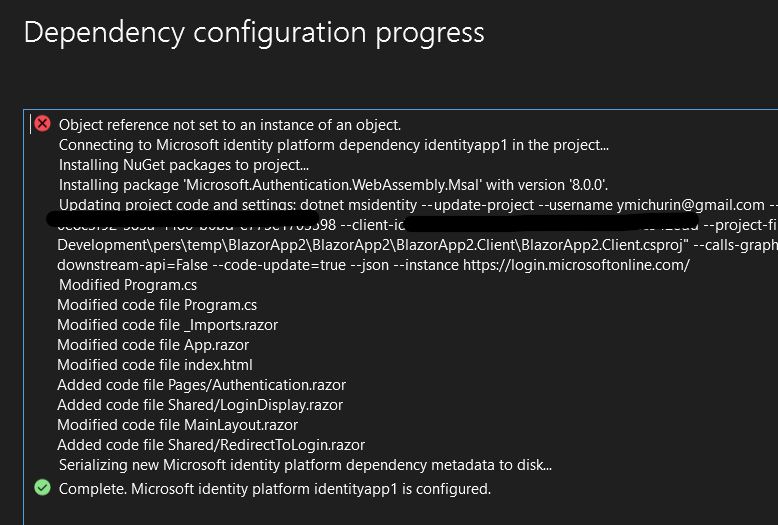The width and height of the screenshot is (778, 525).
Task: Select the line installing Microsoft.Authentication.WebAssembly.Msal package
Action: [x=333, y=185]
